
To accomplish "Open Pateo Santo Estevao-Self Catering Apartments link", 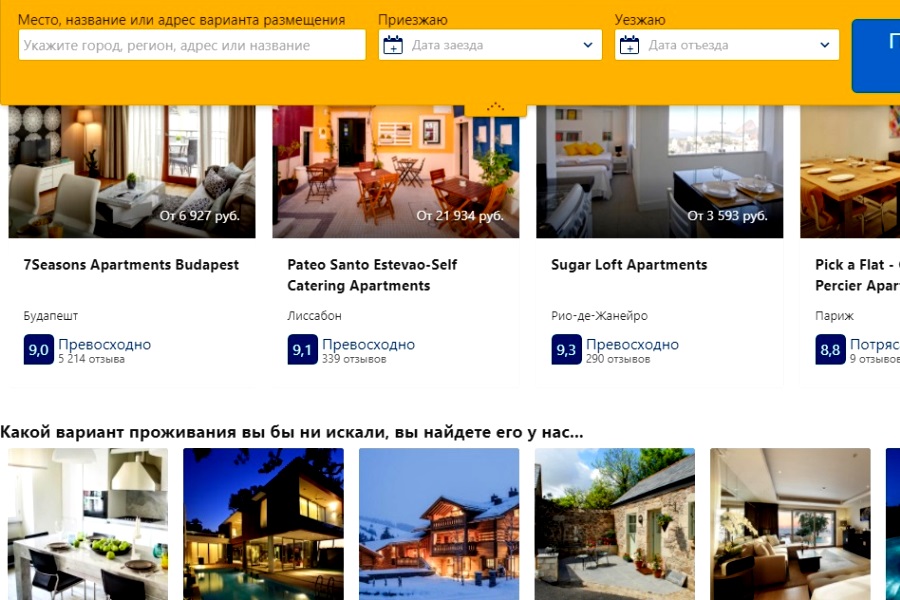I will pos(373,275).
